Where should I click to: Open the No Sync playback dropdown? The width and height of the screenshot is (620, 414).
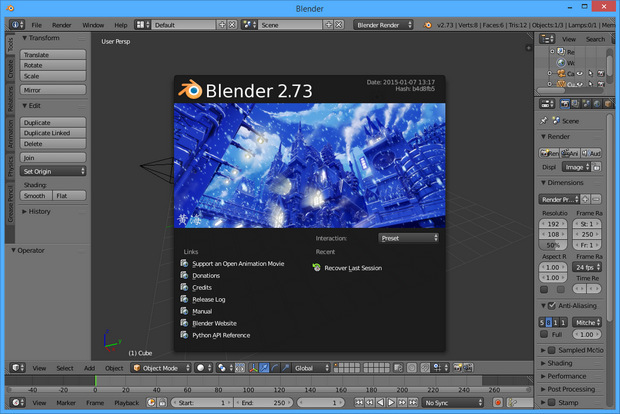[x=453, y=403]
